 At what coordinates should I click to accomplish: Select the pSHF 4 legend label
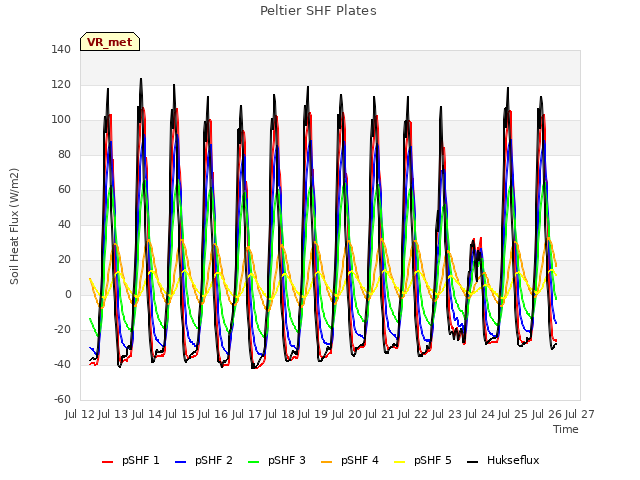pos(360,460)
